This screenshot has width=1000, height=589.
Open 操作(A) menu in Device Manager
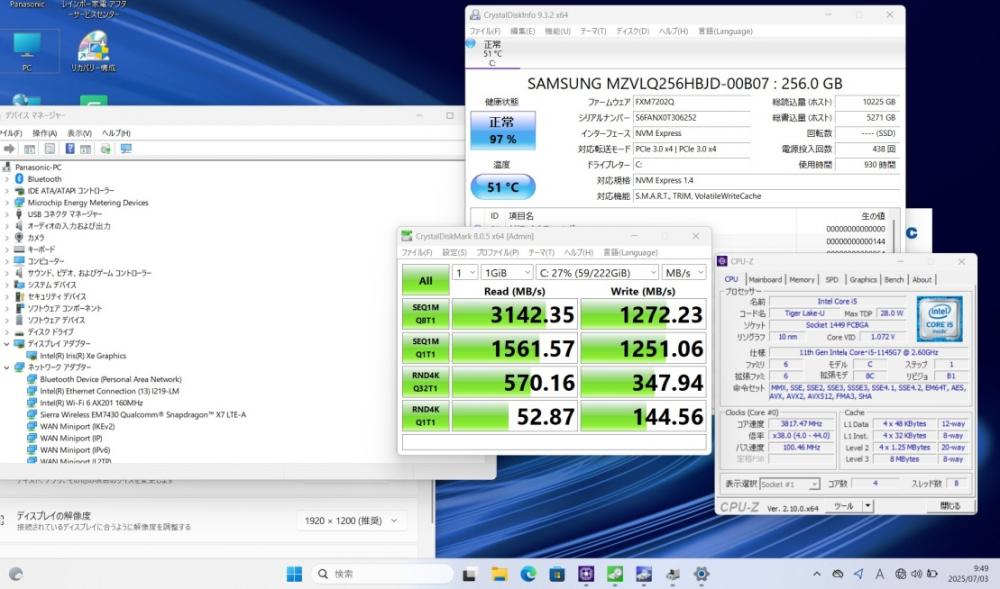pos(44,133)
